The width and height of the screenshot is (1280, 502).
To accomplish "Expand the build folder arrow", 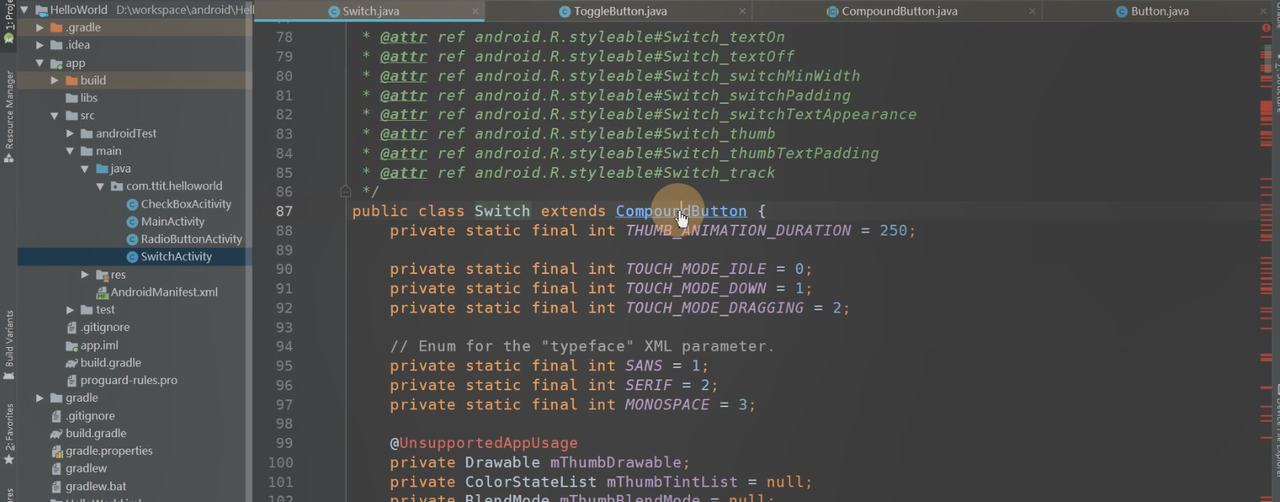I will [55, 80].
